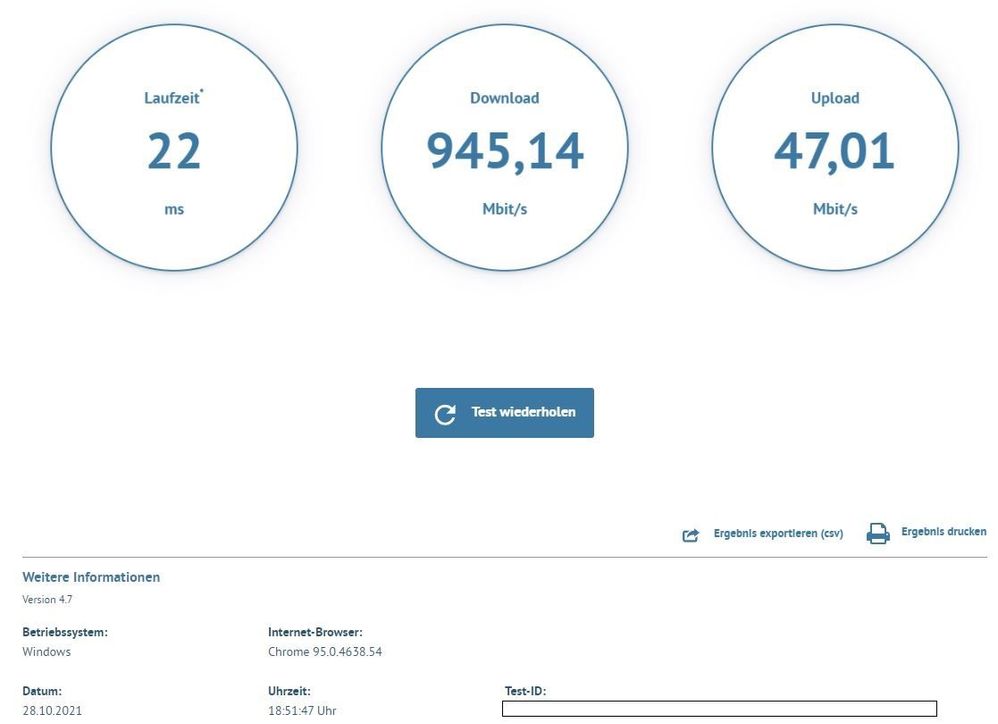Select the Upload value 47,01

click(834, 151)
